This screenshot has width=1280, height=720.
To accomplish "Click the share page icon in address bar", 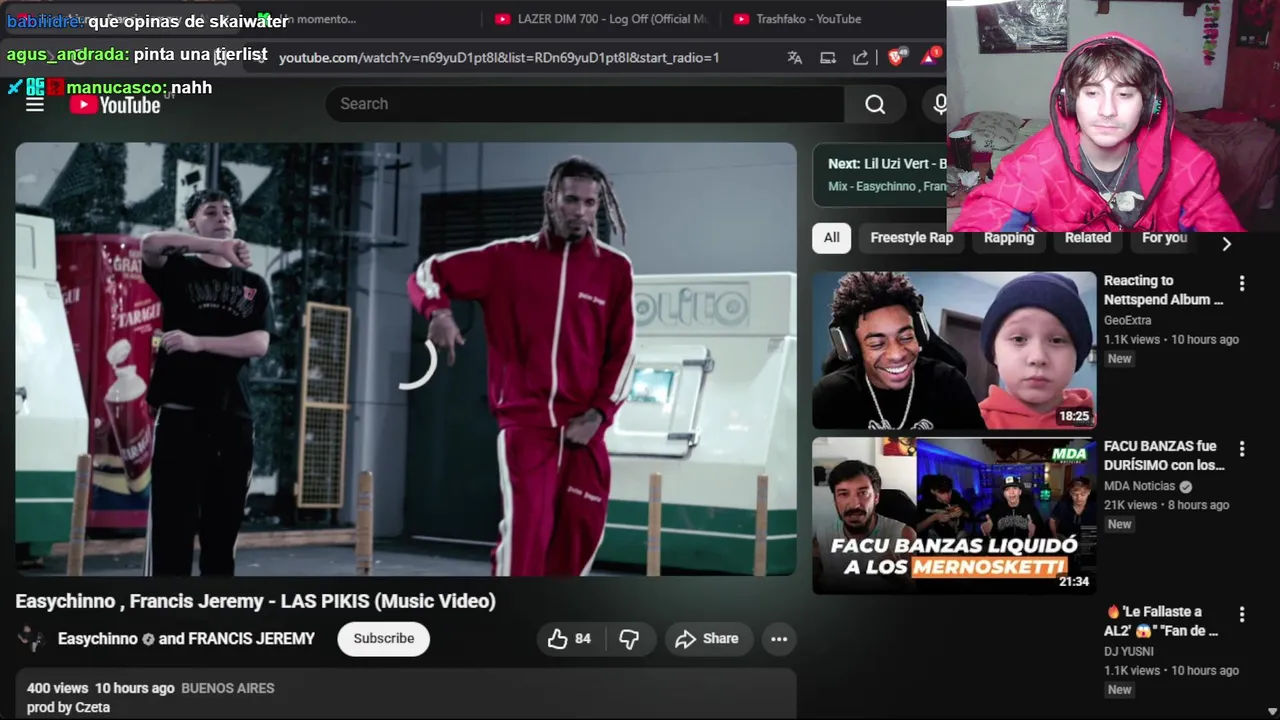I will tap(860, 58).
